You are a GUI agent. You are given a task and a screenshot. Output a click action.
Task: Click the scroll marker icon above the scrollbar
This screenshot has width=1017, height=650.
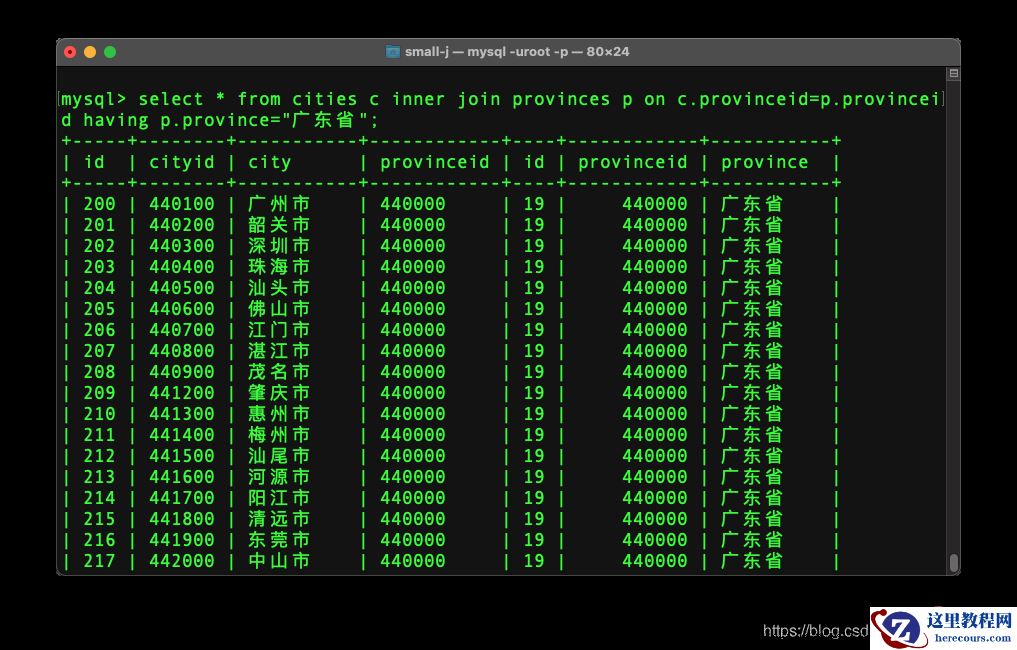(953, 73)
